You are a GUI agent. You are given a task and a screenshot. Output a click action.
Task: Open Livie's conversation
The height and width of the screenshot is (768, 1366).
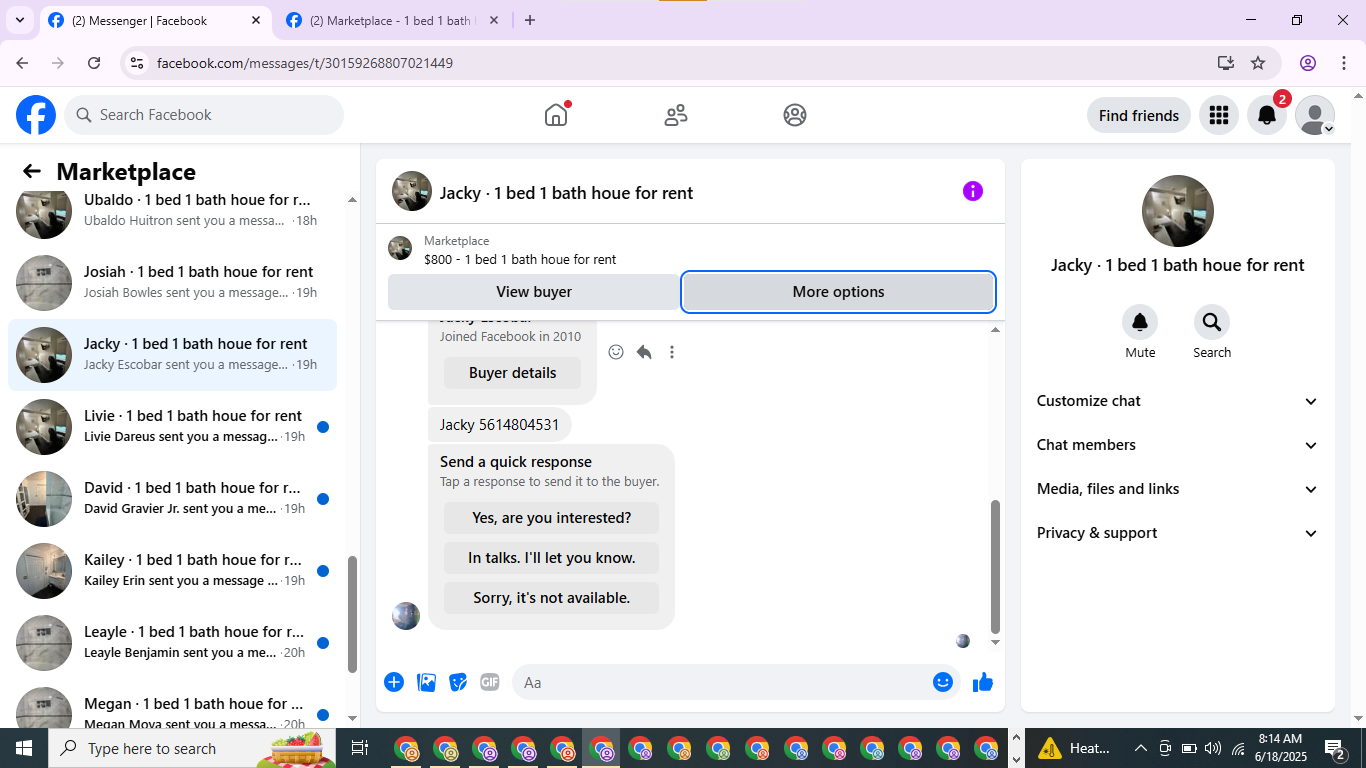pyautogui.click(x=172, y=427)
